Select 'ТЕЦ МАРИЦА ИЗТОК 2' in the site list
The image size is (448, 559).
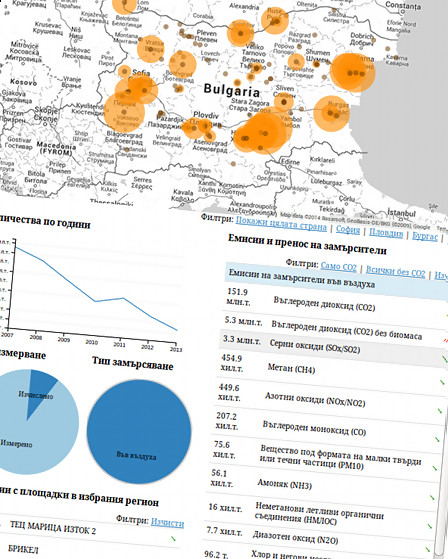[x=53, y=528]
